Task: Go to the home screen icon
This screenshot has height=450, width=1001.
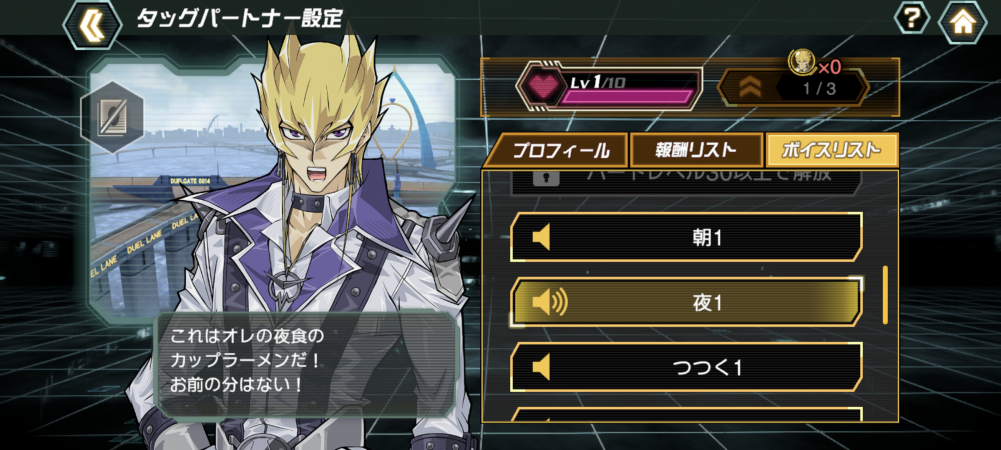Action: coord(962,22)
